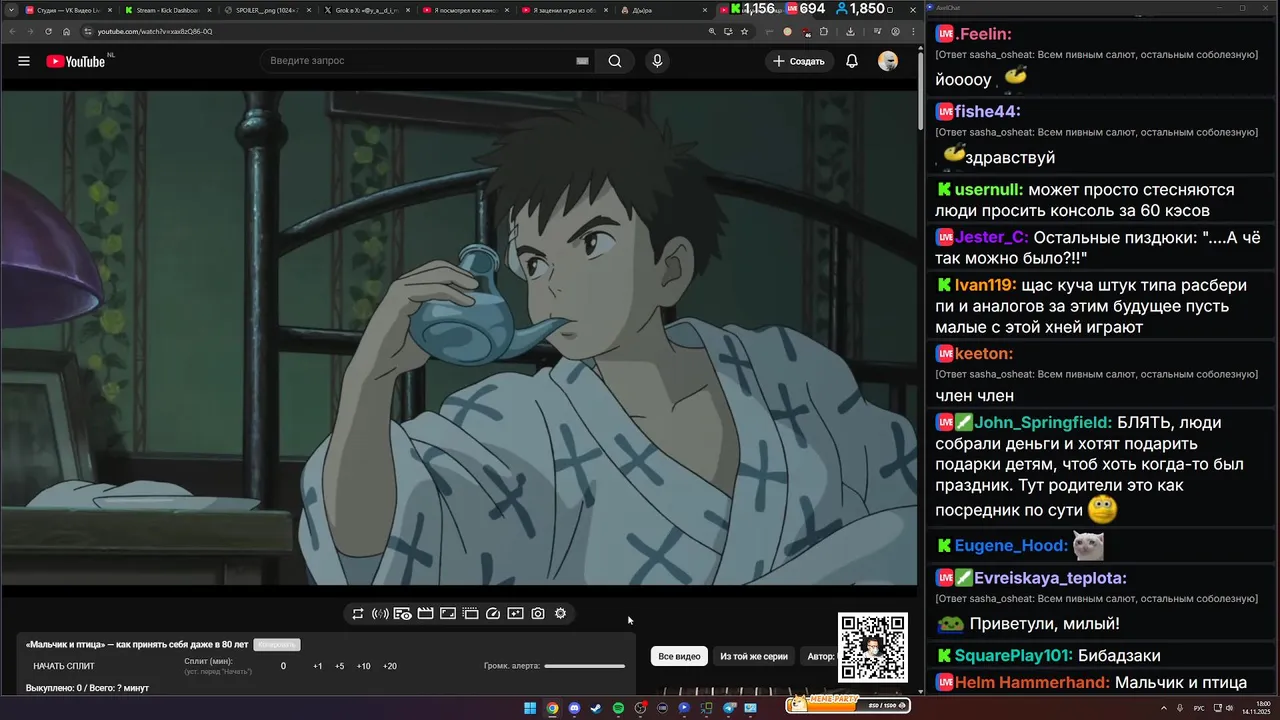Switch to the SPOILER png browser tab
This screenshot has height=720, width=1280.
point(266,10)
